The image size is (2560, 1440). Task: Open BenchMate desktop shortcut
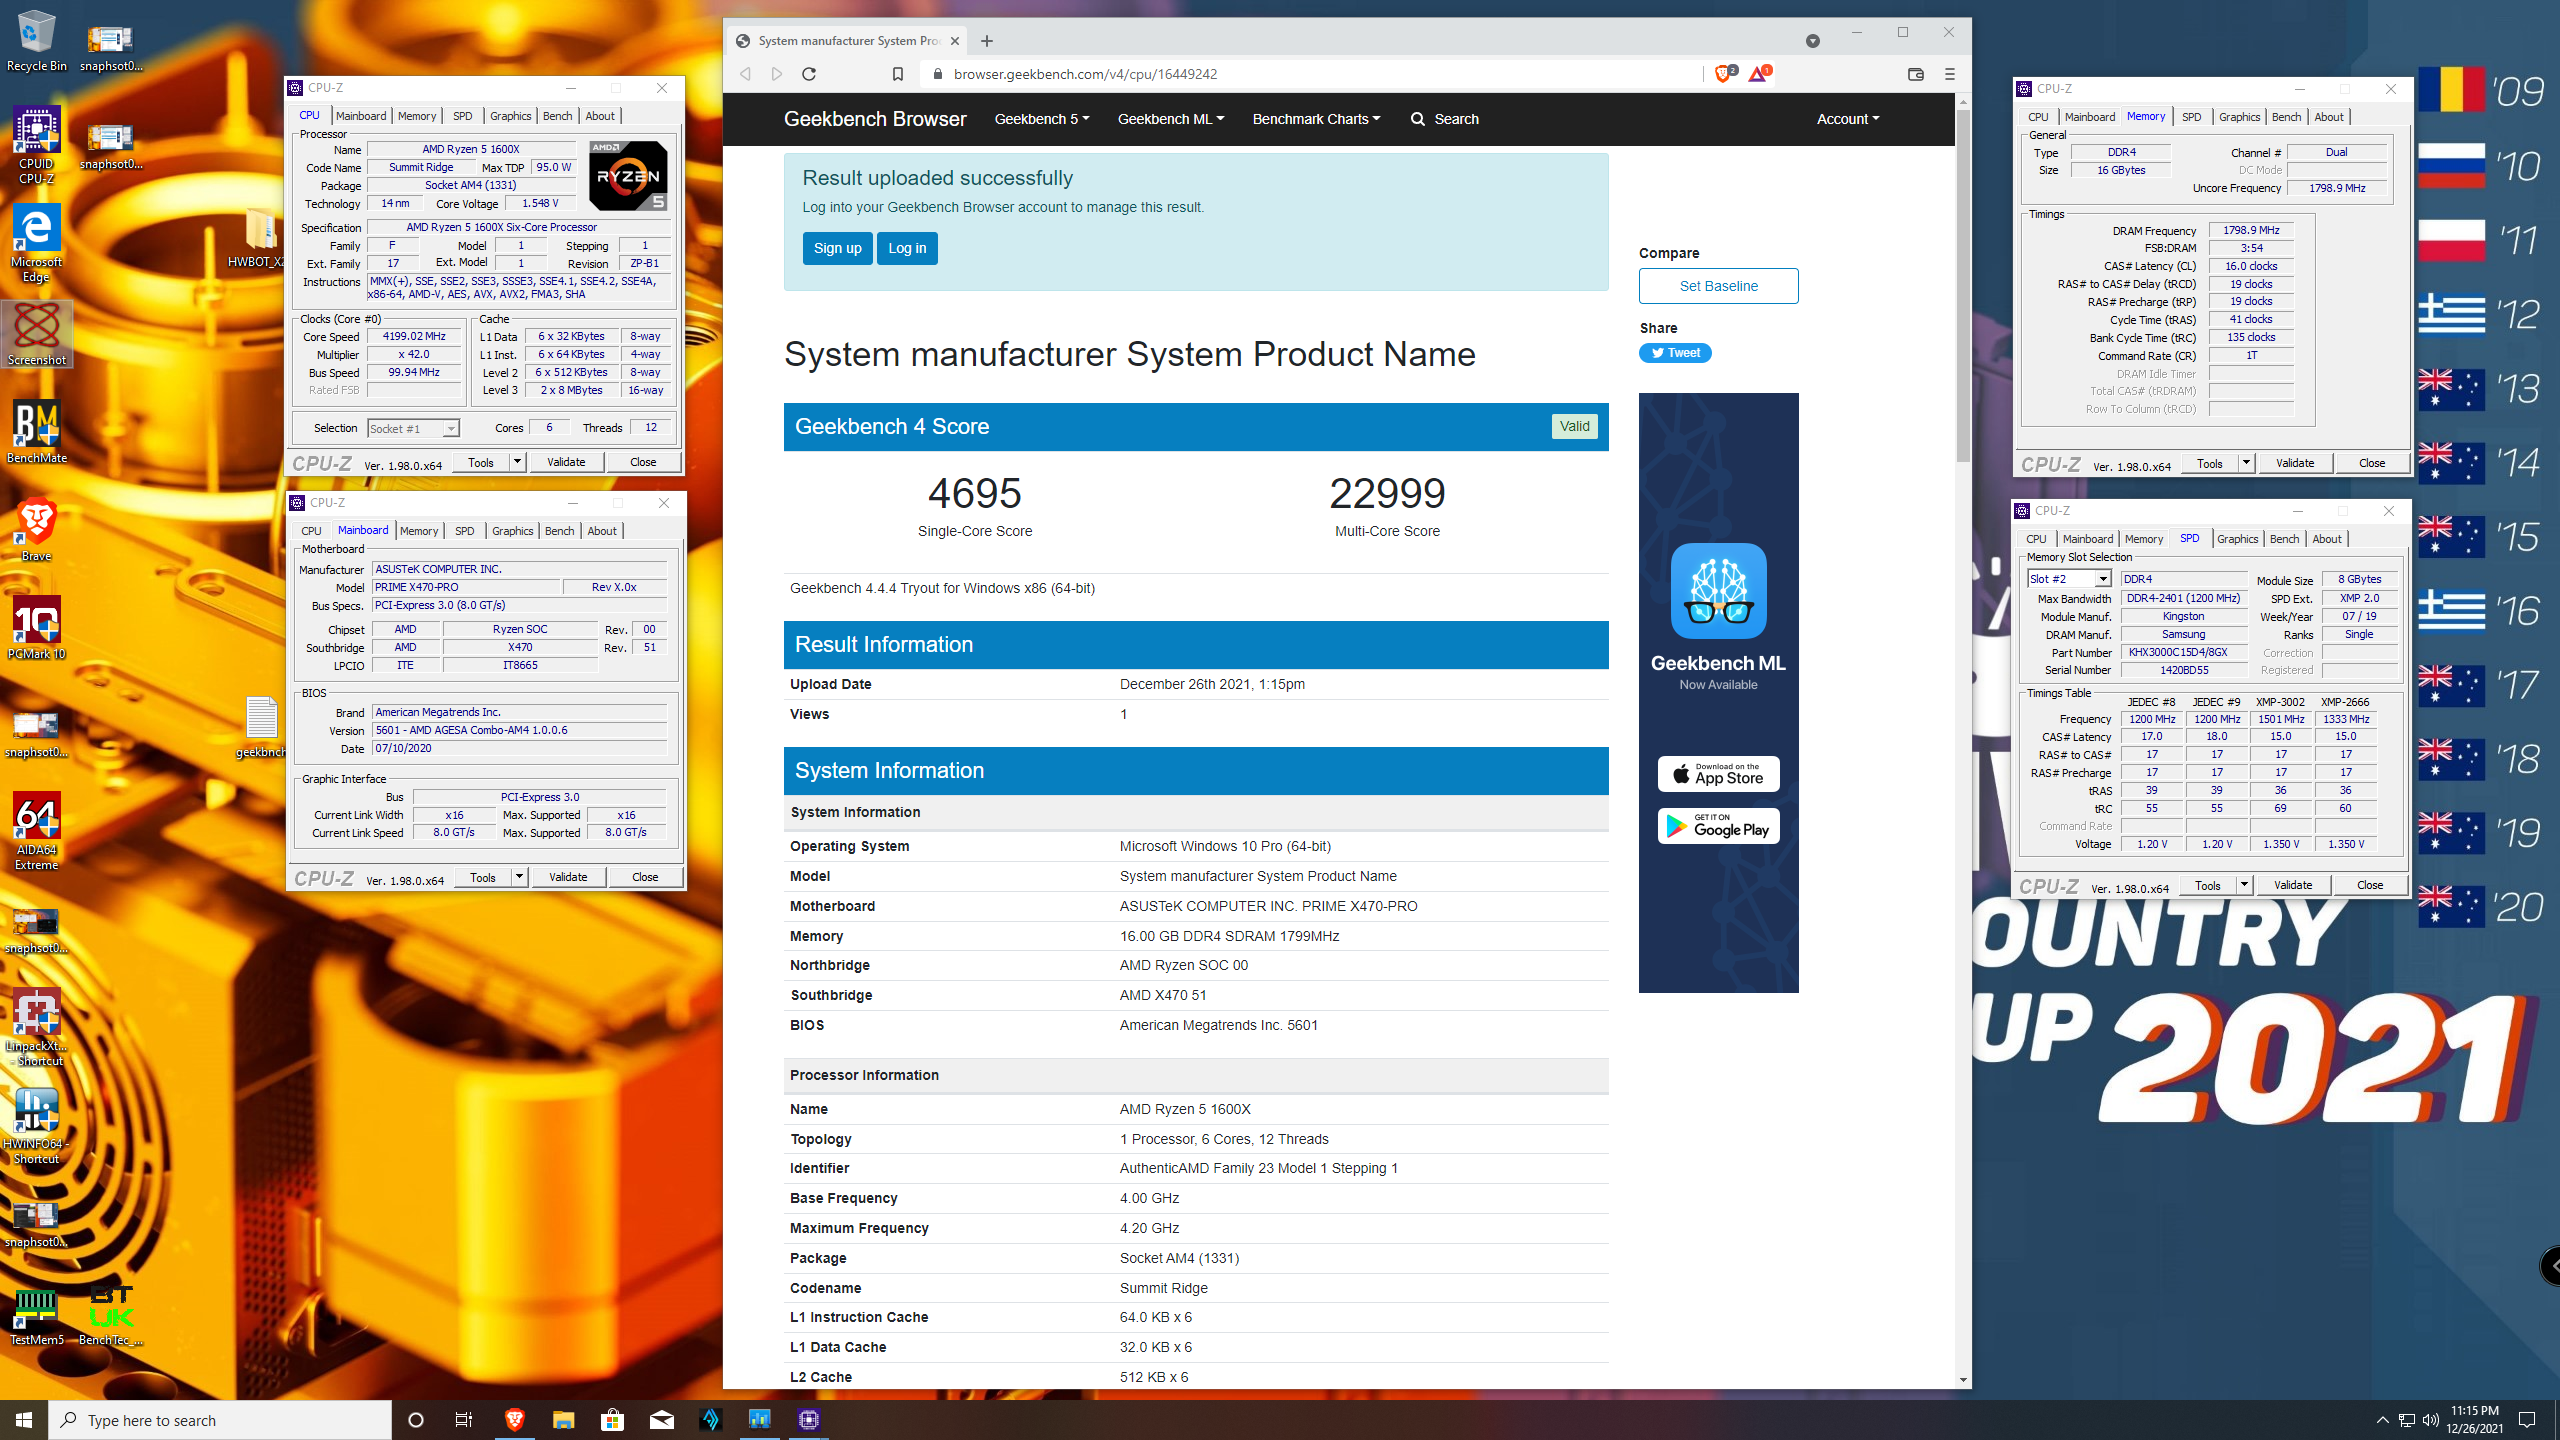click(36, 432)
